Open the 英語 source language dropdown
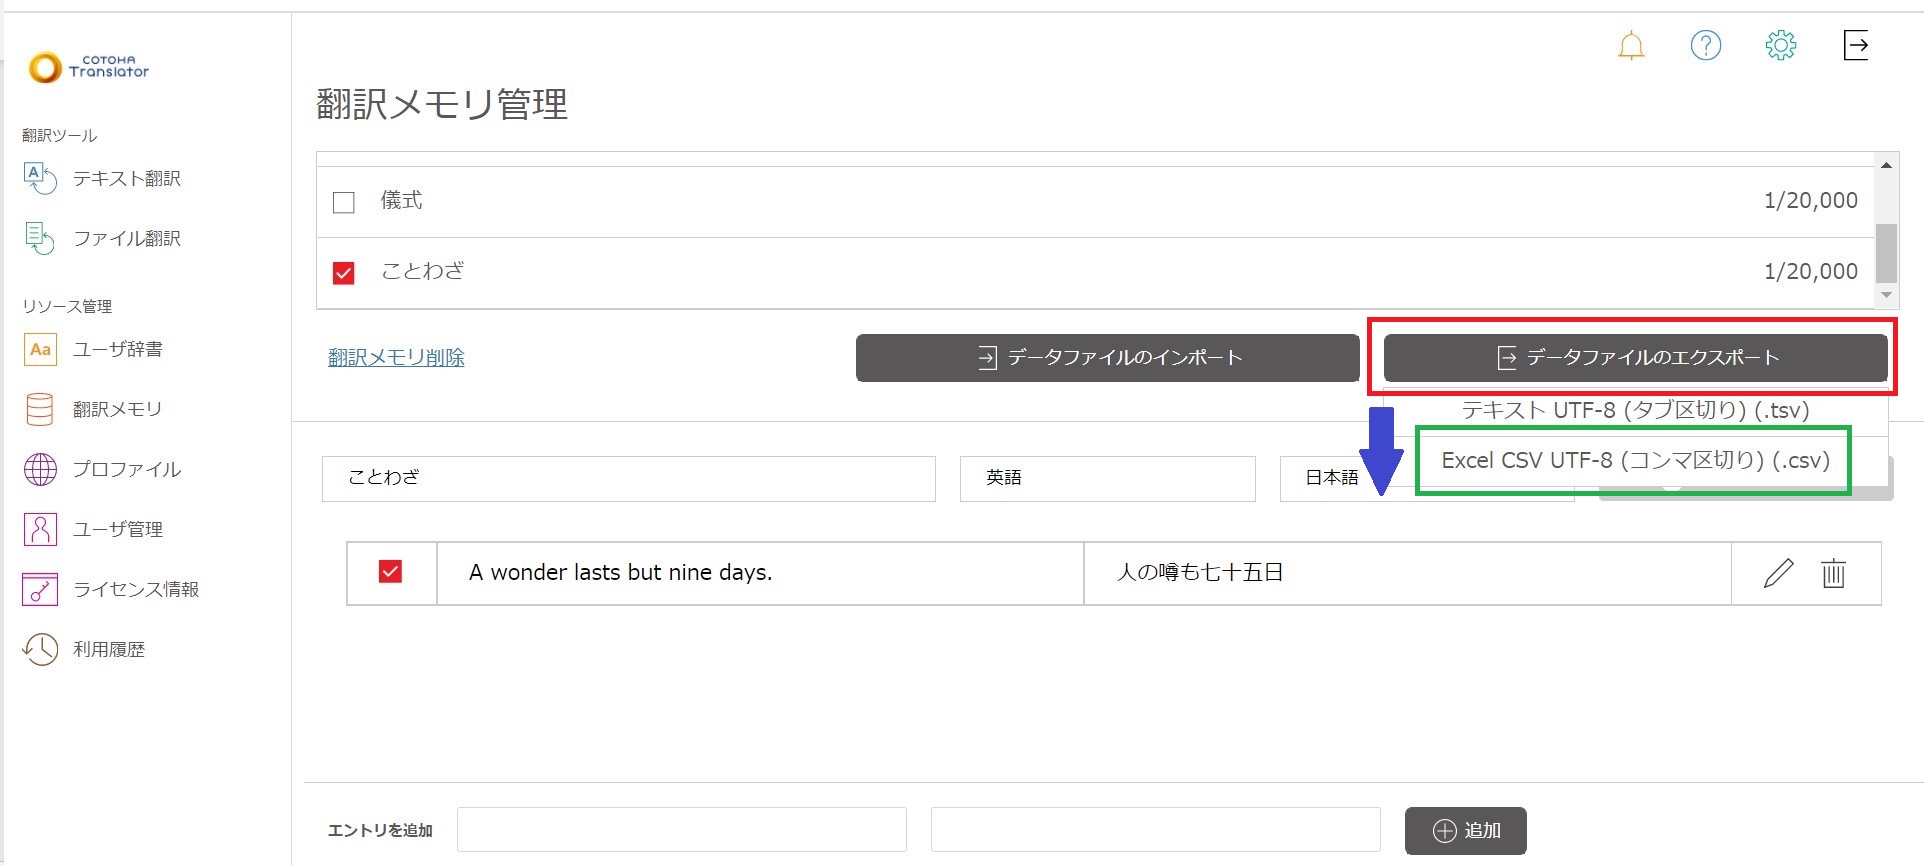The image size is (1924, 865). (1106, 478)
